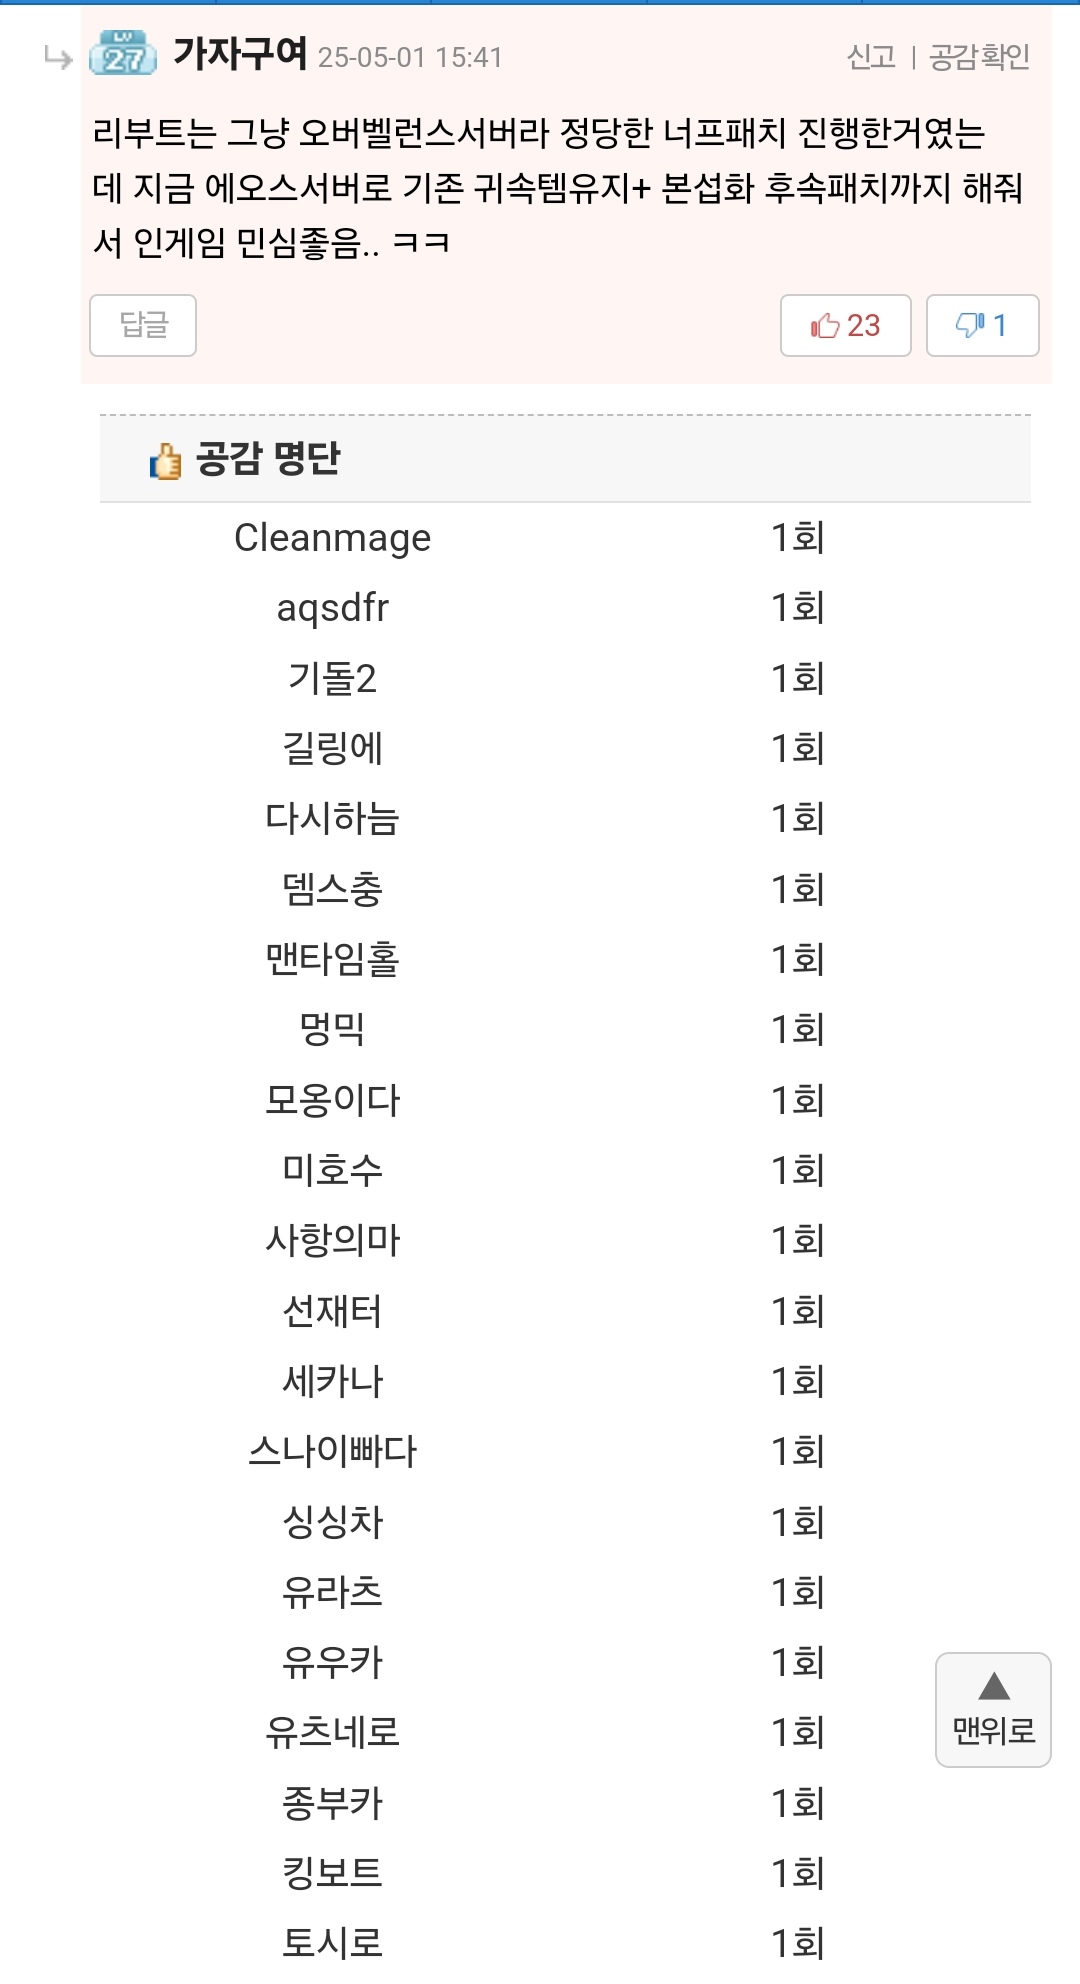Upvote the comment with 23 likes

[846, 325]
